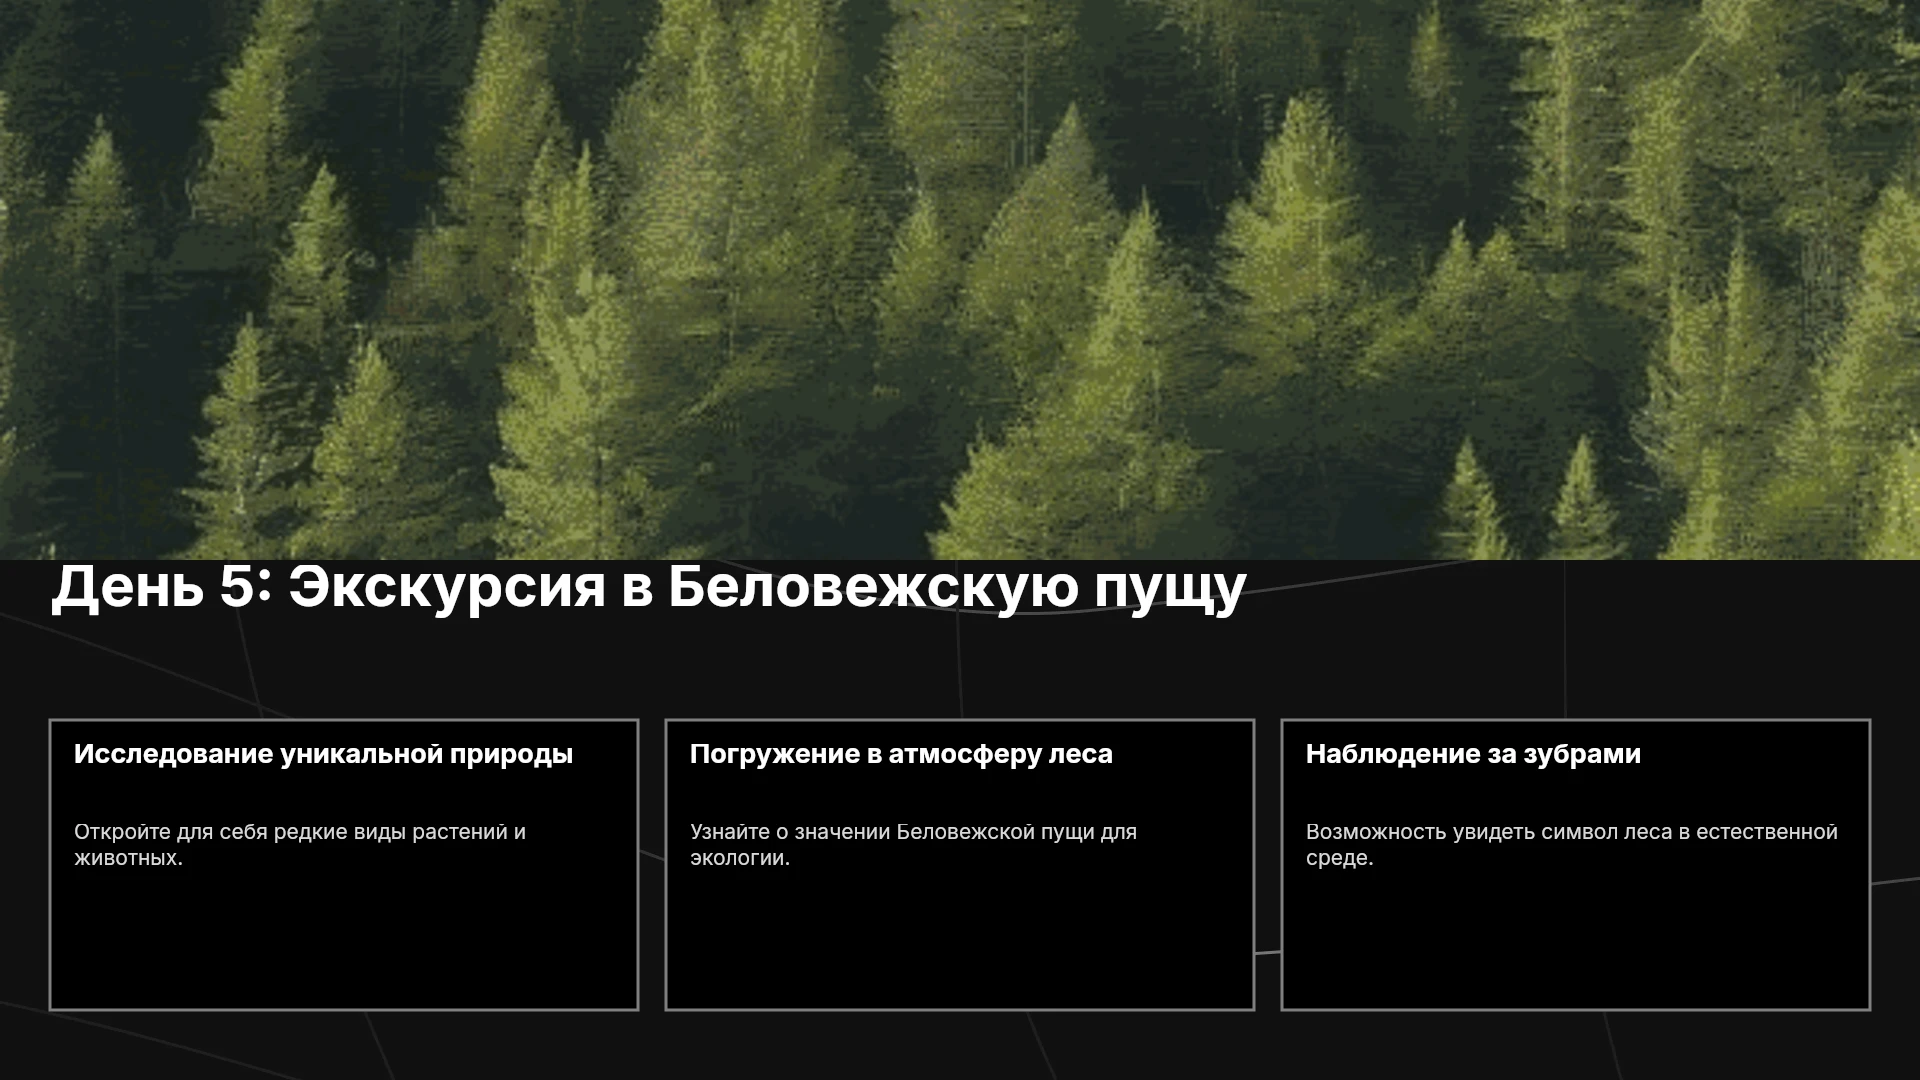1920x1080 pixels.
Task: Click the word Экскурсия in the title
Action: [x=447, y=587]
